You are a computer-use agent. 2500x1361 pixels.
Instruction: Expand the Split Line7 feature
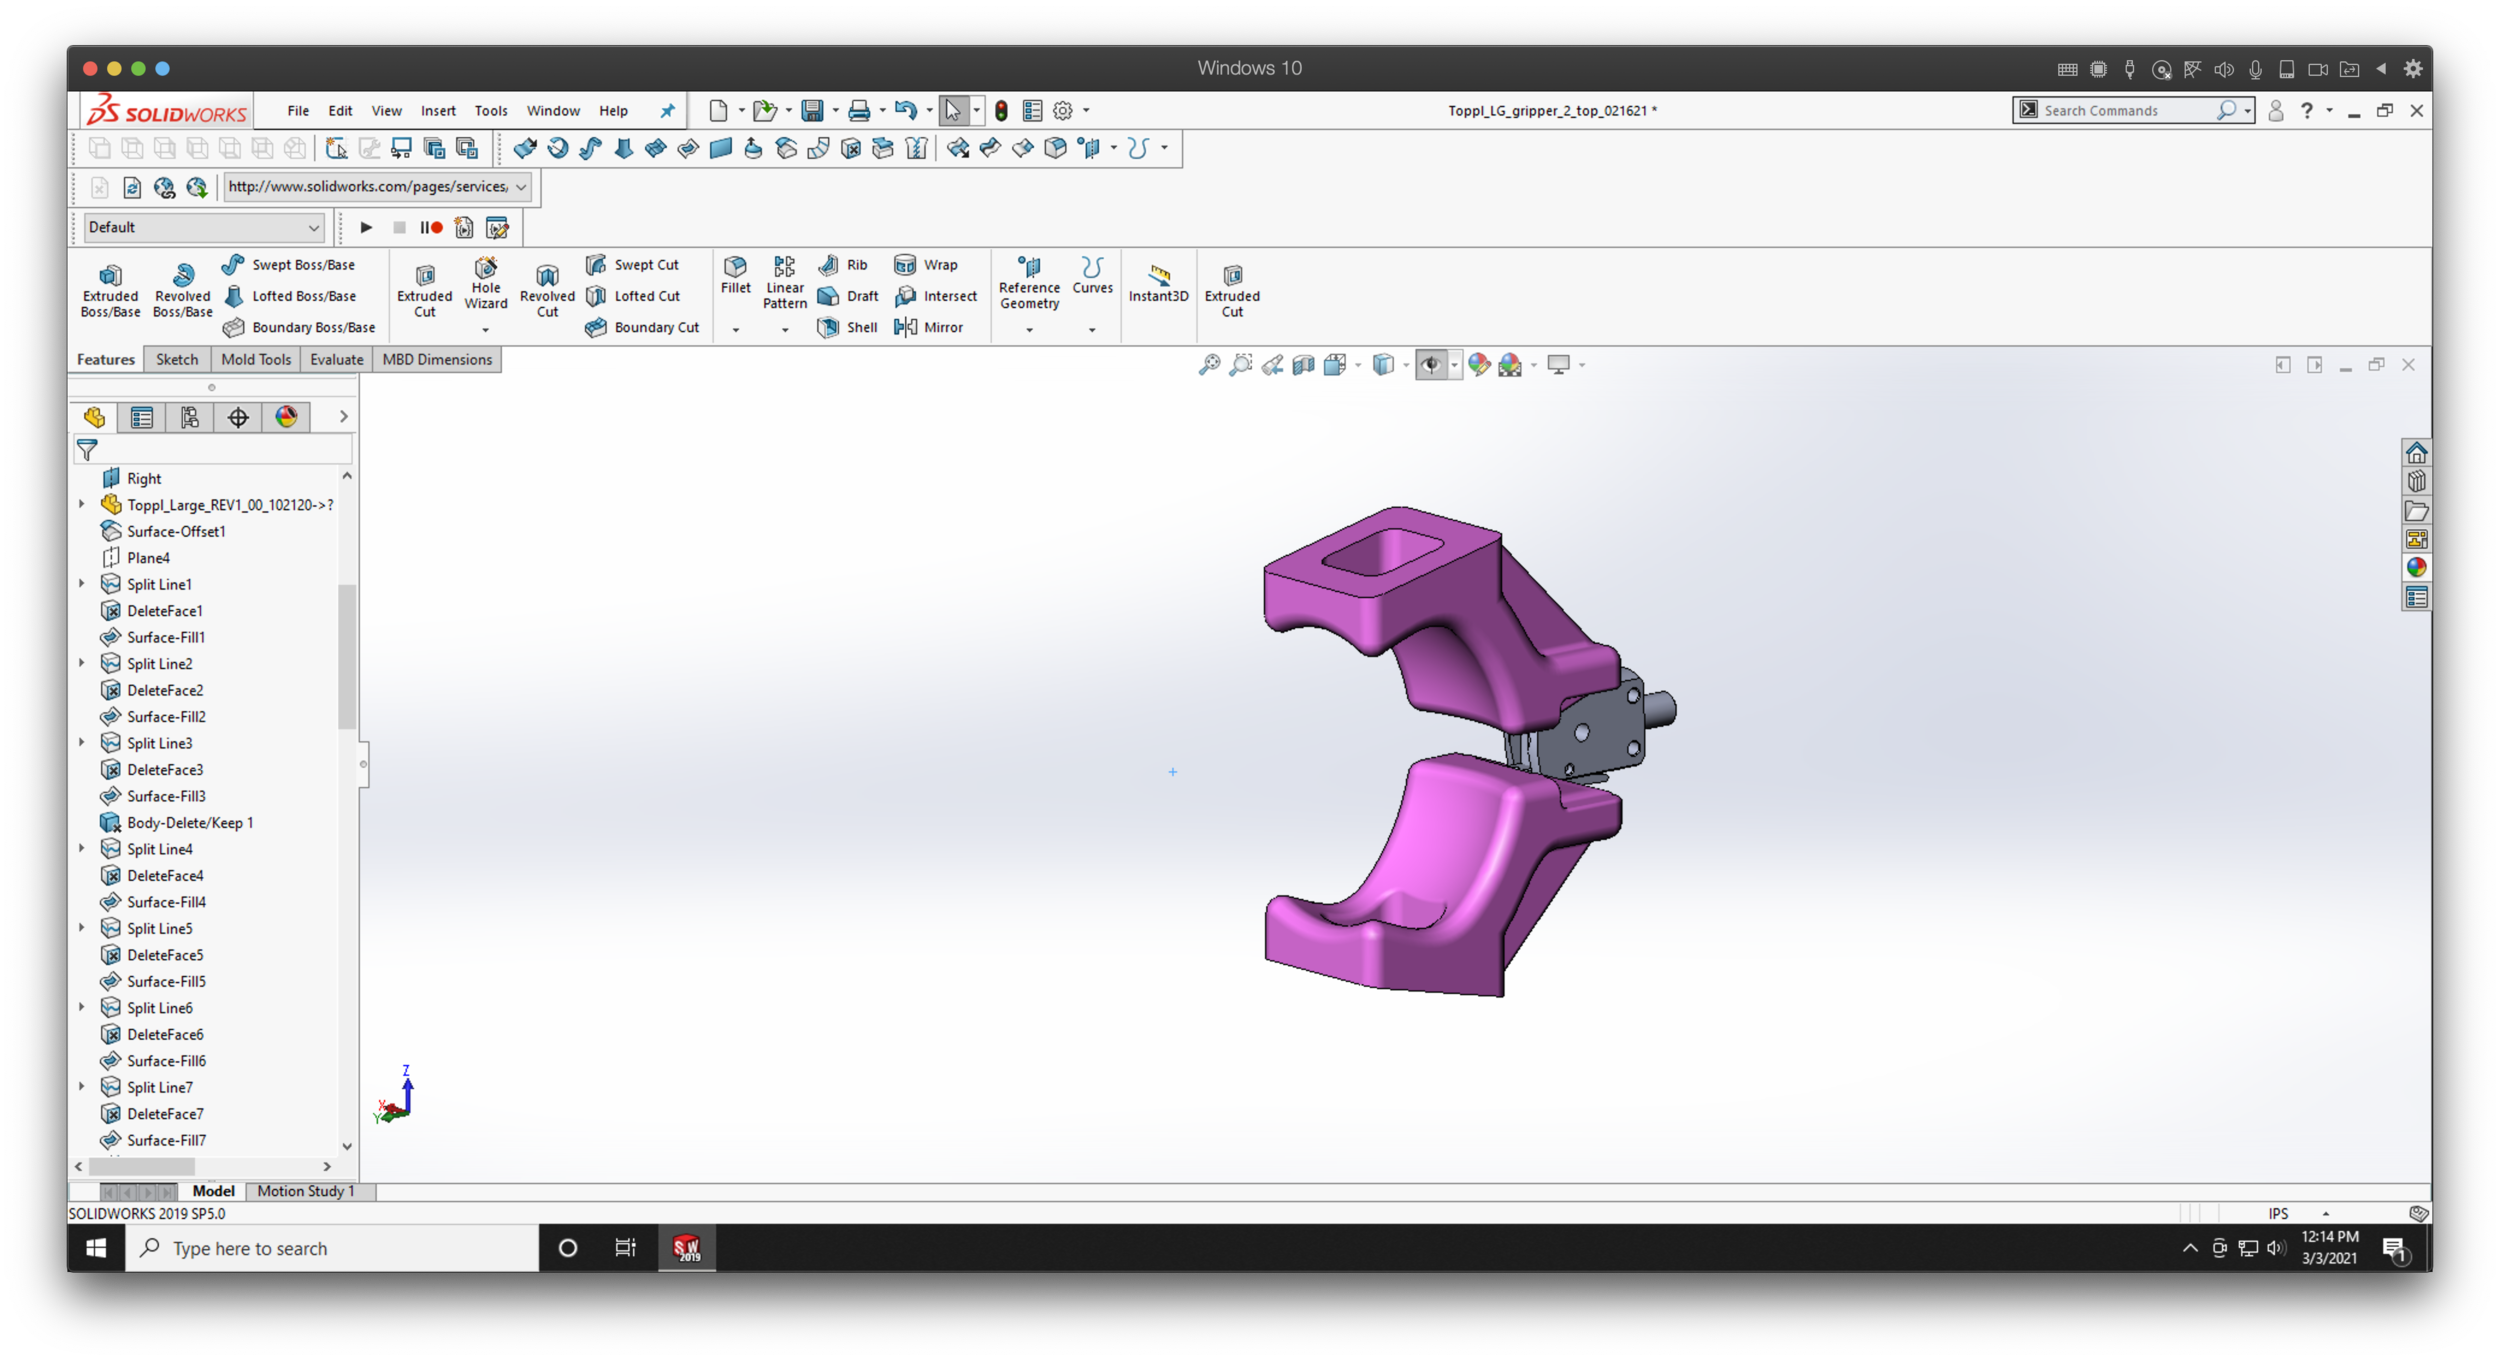82,1087
